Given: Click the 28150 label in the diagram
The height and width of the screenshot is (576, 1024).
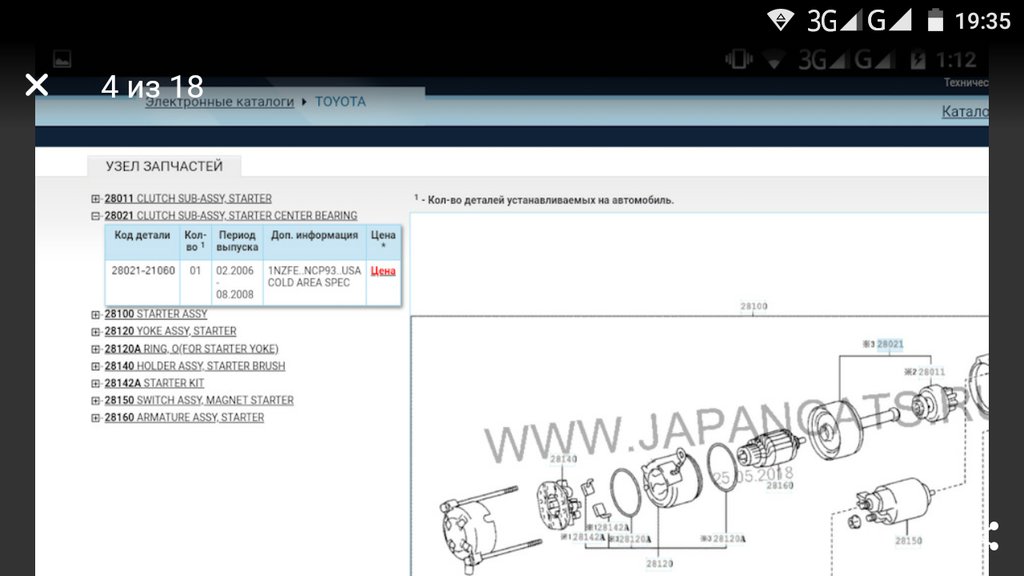Looking at the screenshot, I should coord(908,541).
